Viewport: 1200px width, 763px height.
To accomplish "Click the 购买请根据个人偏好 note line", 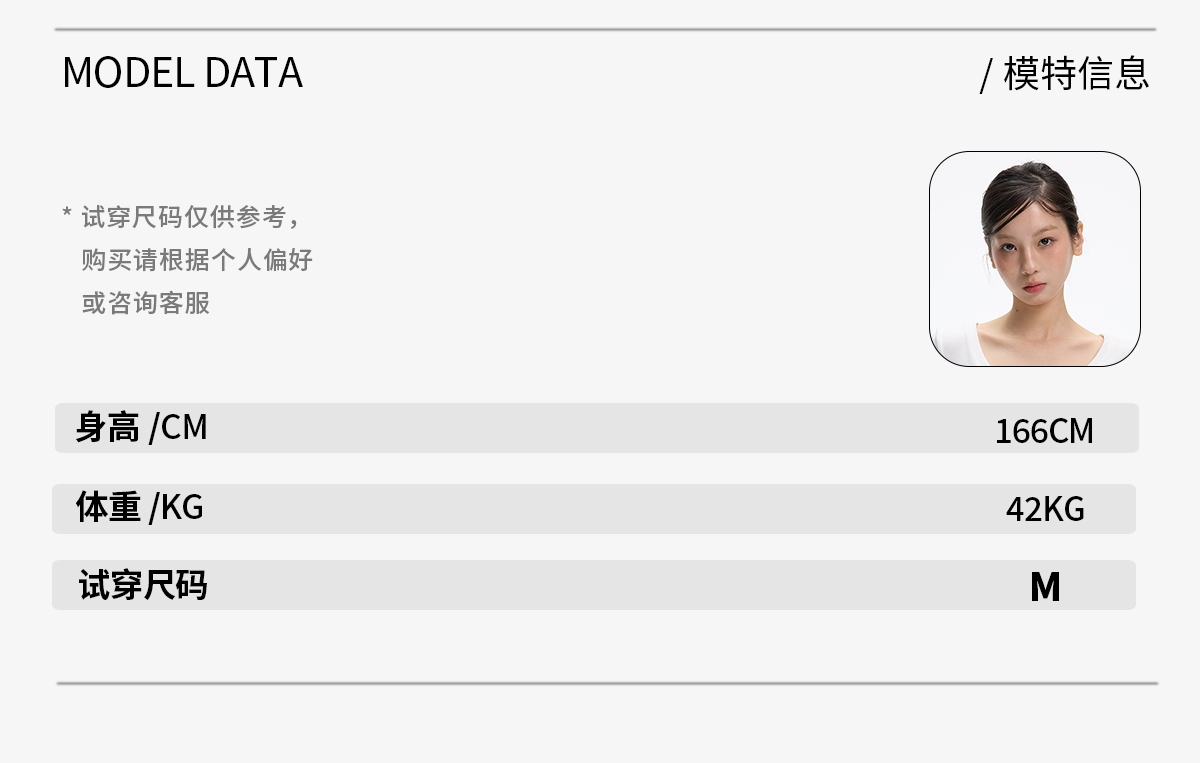I will (x=197, y=260).
